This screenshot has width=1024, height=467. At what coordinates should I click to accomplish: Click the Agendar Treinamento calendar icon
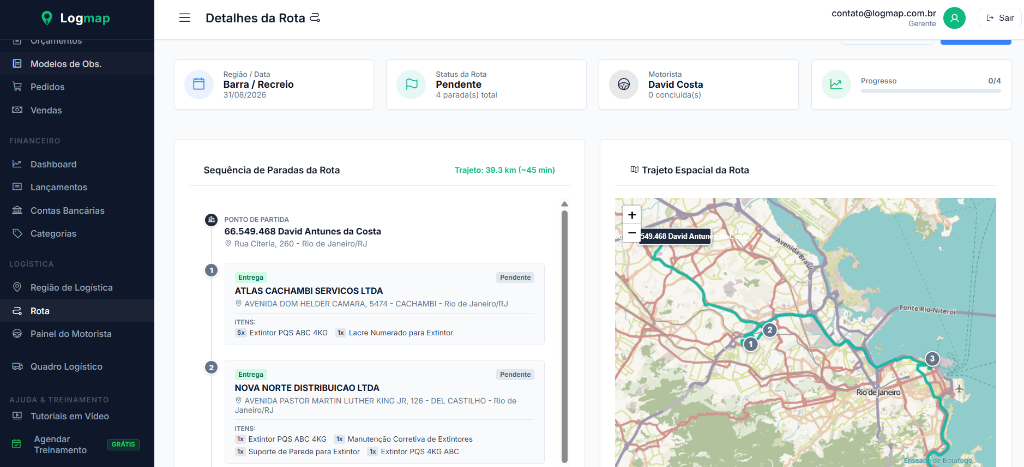17,444
